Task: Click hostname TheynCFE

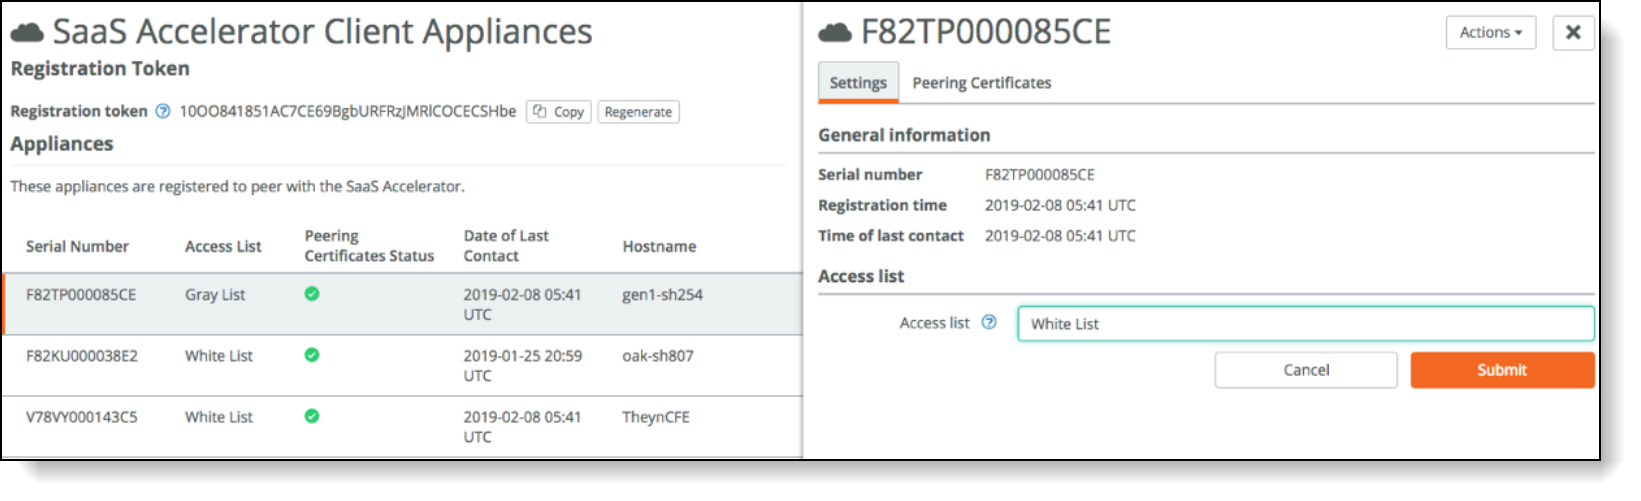Action: [656, 417]
